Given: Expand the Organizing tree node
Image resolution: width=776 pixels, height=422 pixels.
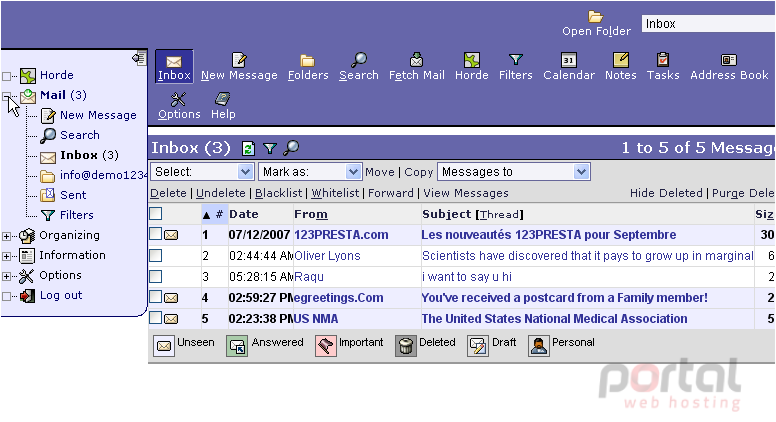Looking at the screenshot, I should 6,236.
